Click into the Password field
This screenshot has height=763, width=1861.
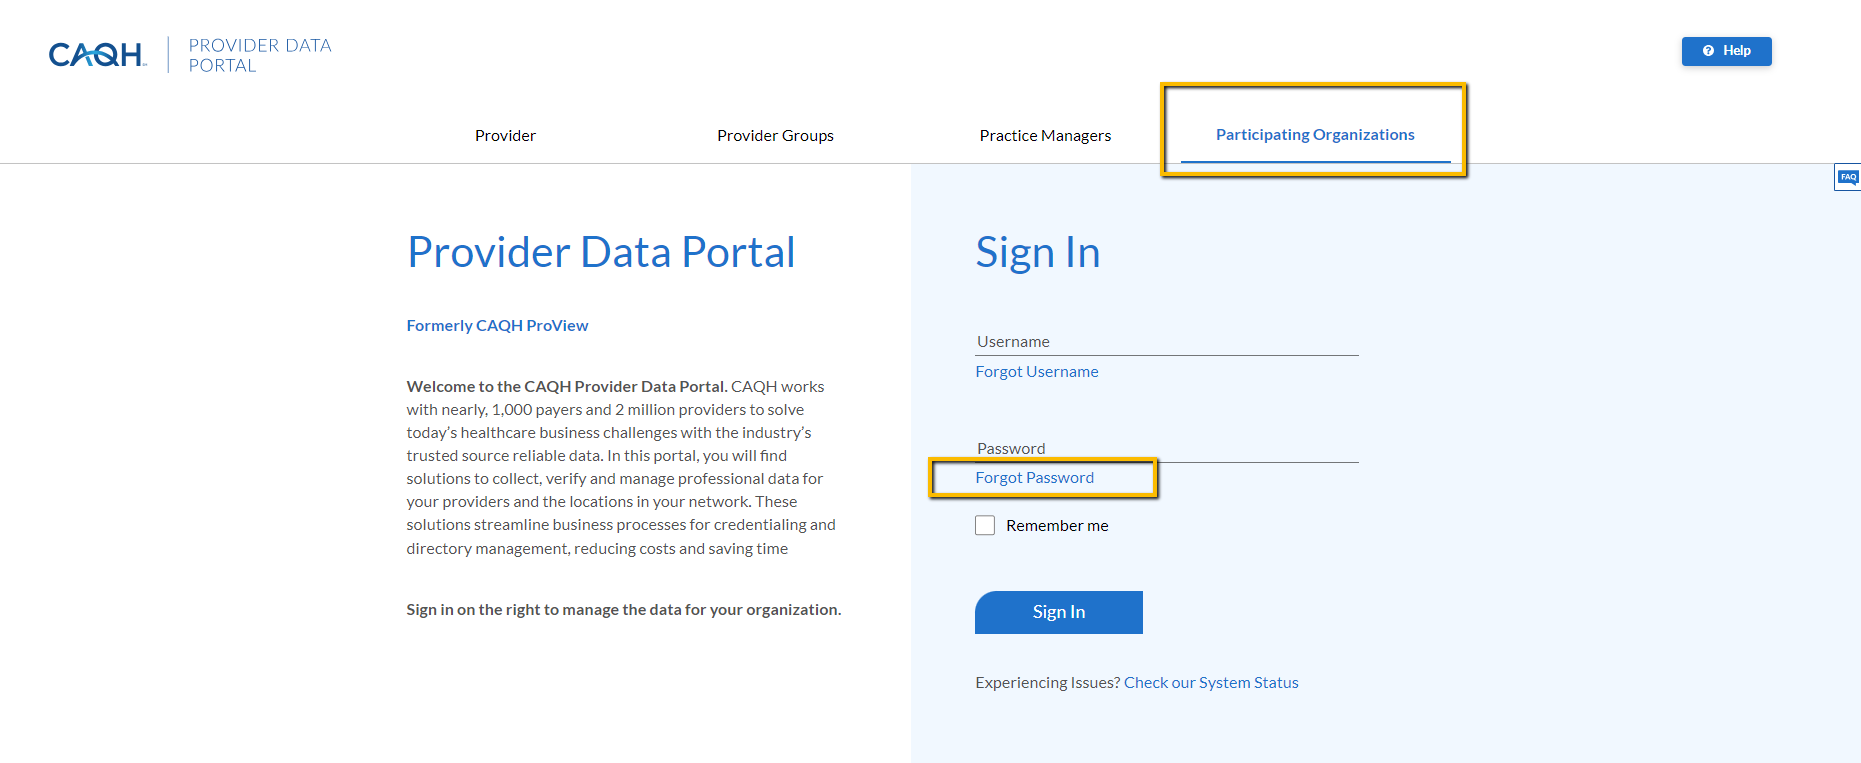pos(1166,449)
